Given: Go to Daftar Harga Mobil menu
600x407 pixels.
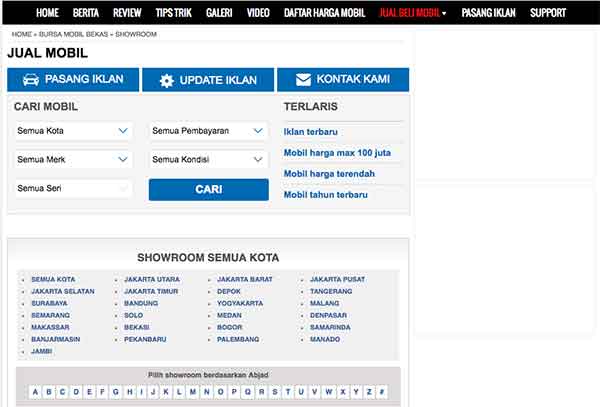Looking at the screenshot, I should [324, 13].
